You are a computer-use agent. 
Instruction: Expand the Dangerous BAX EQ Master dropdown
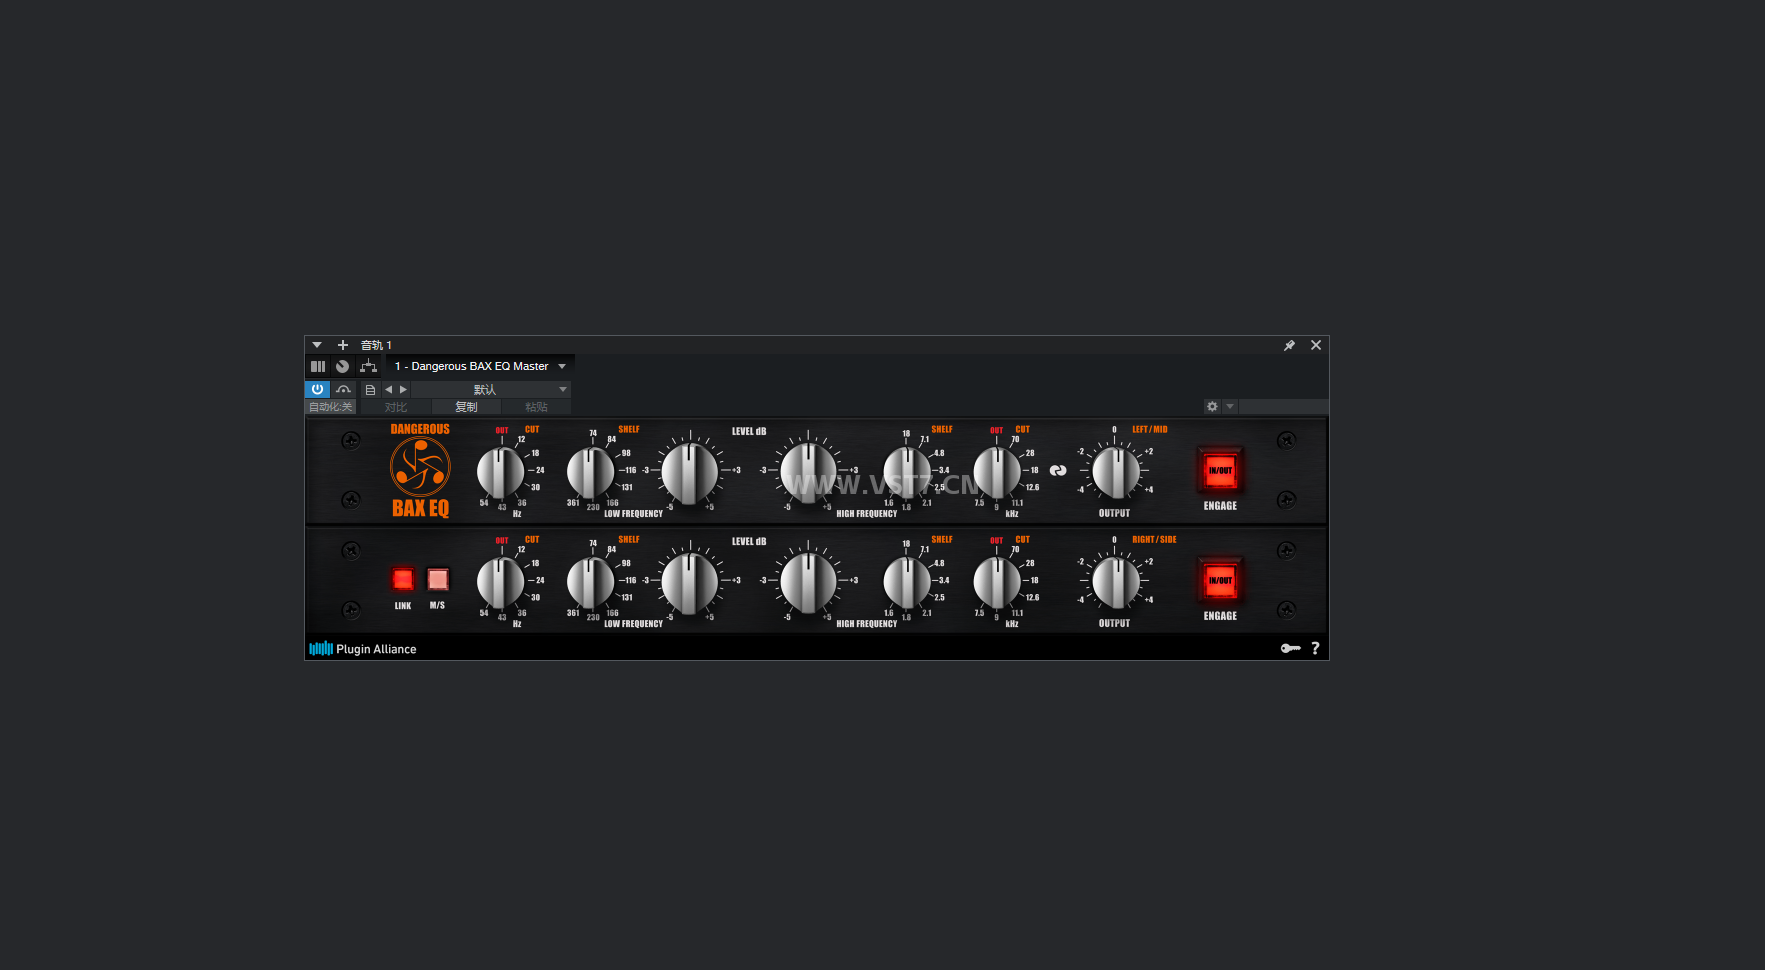tap(562, 366)
